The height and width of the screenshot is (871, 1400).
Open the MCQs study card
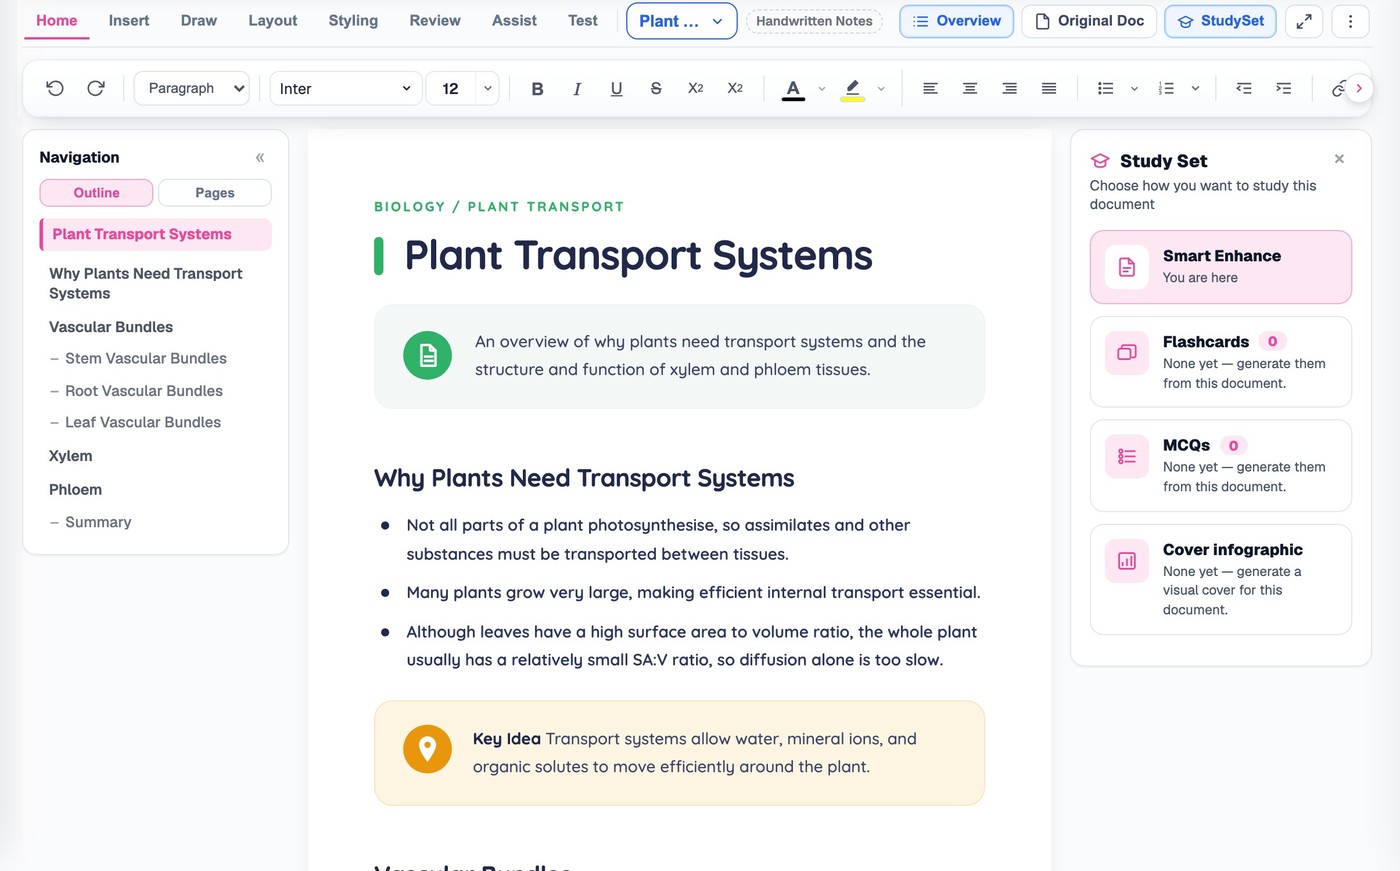(1221, 465)
